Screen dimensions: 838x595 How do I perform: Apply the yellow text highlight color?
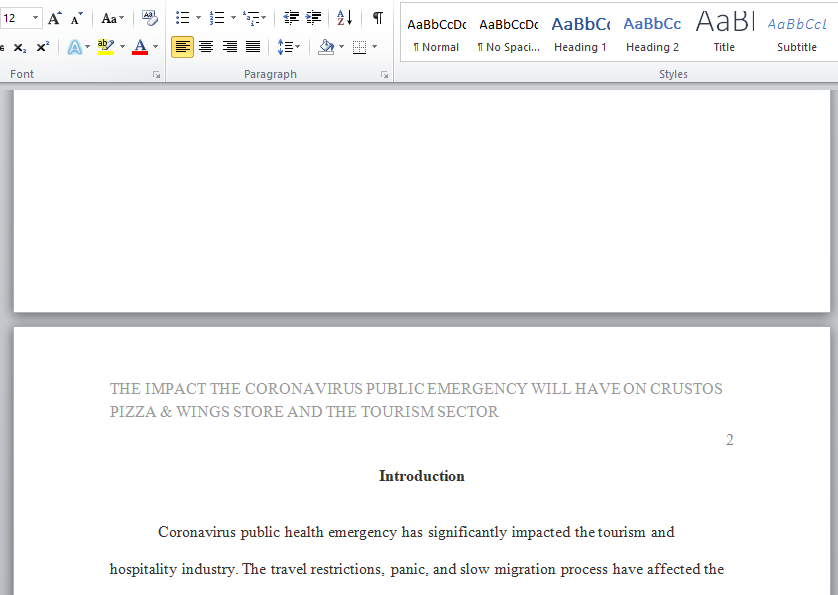click(x=106, y=47)
